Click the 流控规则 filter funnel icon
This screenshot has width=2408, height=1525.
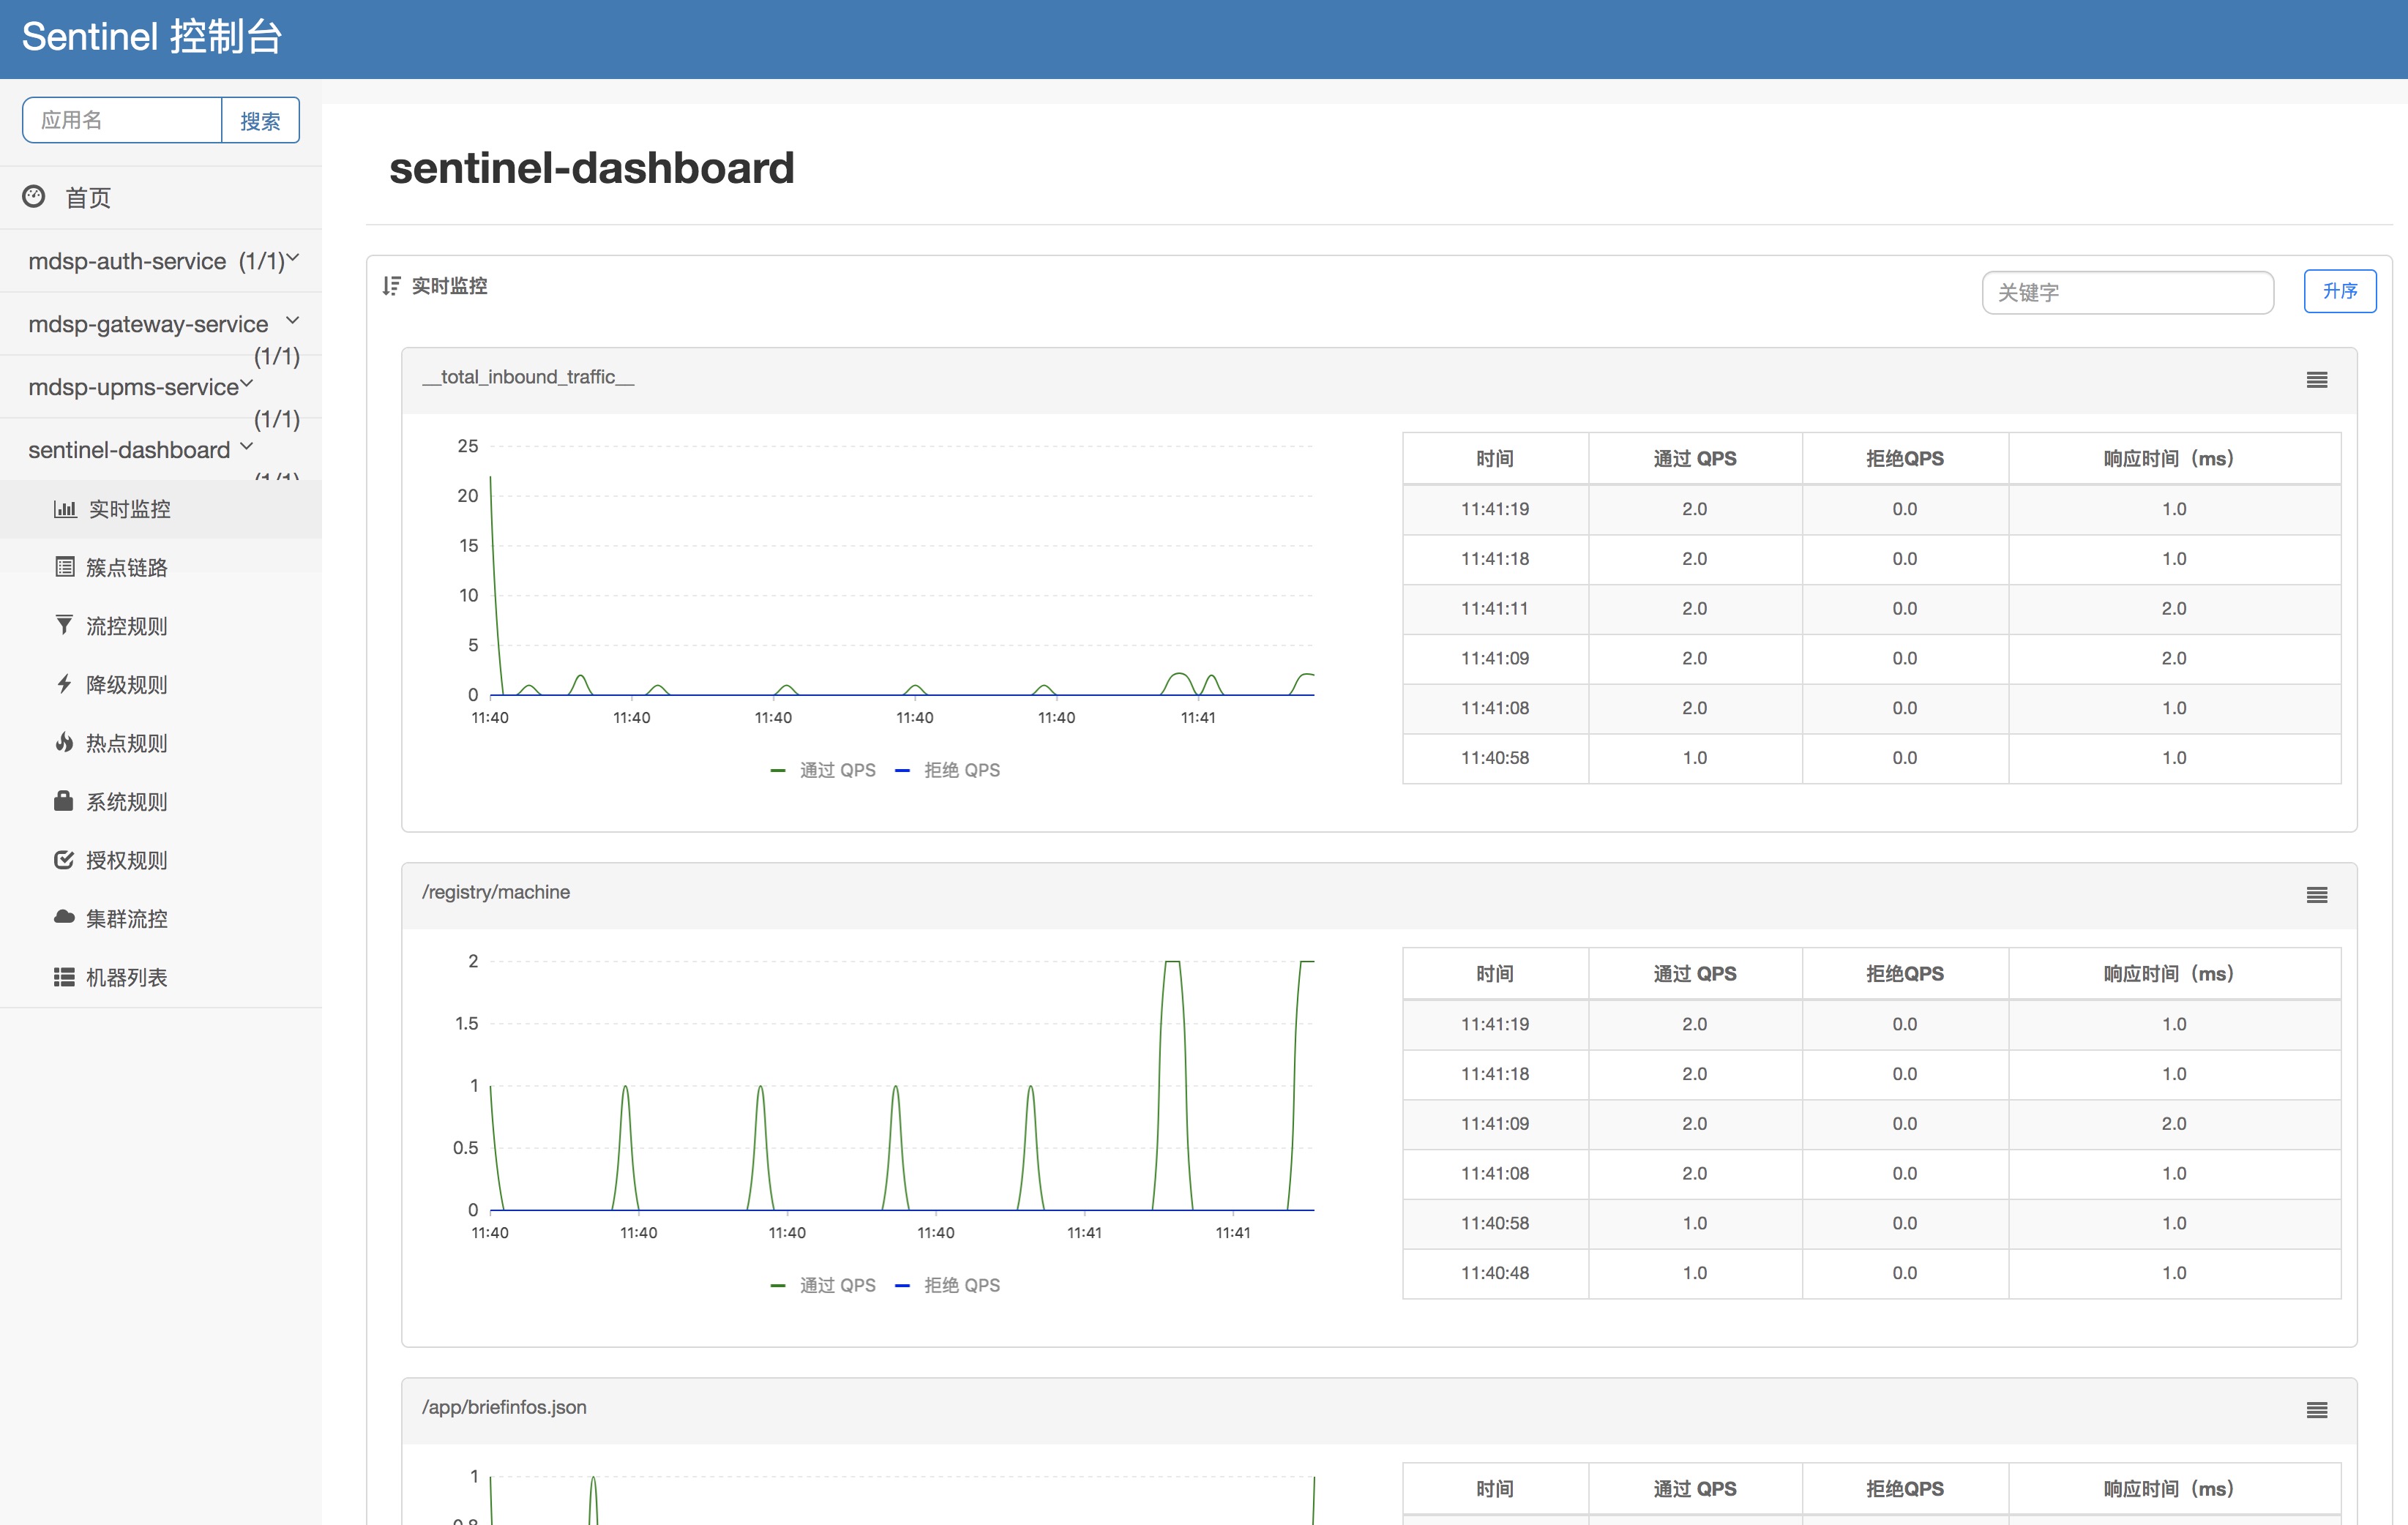64,625
